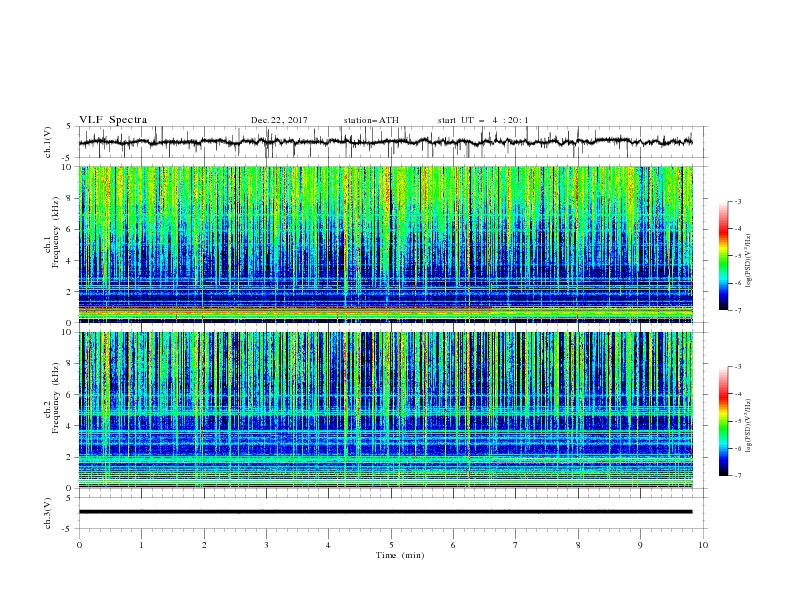
Task: Click the 'ch.3(V)' axis label
Action: coord(48,513)
